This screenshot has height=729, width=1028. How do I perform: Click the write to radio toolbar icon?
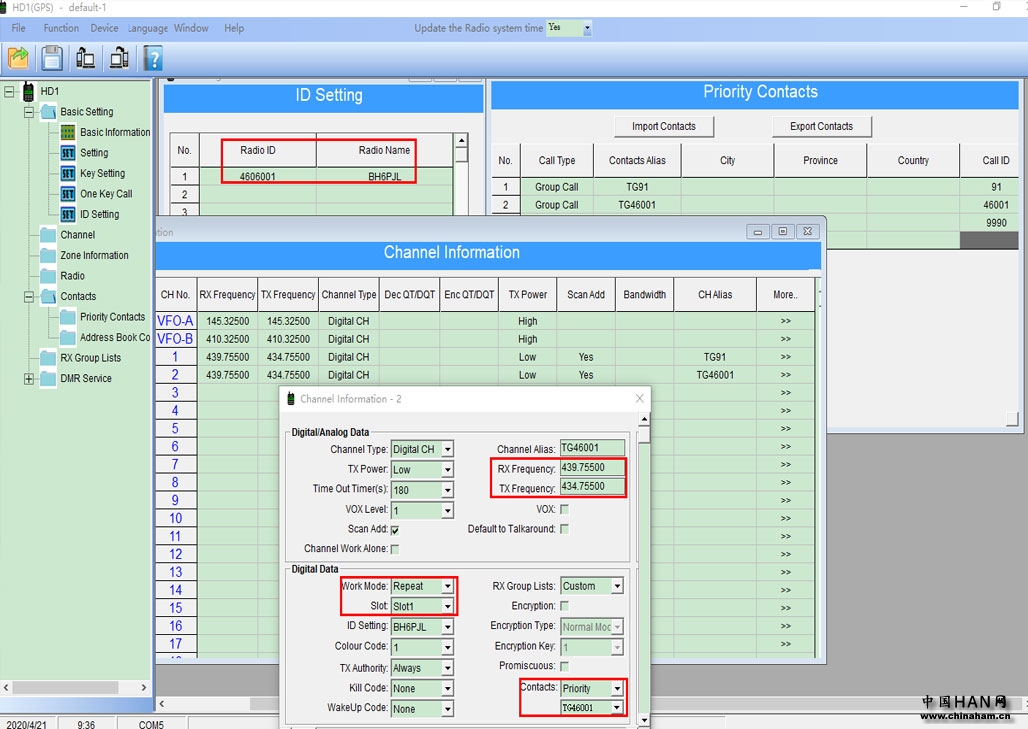(119, 58)
